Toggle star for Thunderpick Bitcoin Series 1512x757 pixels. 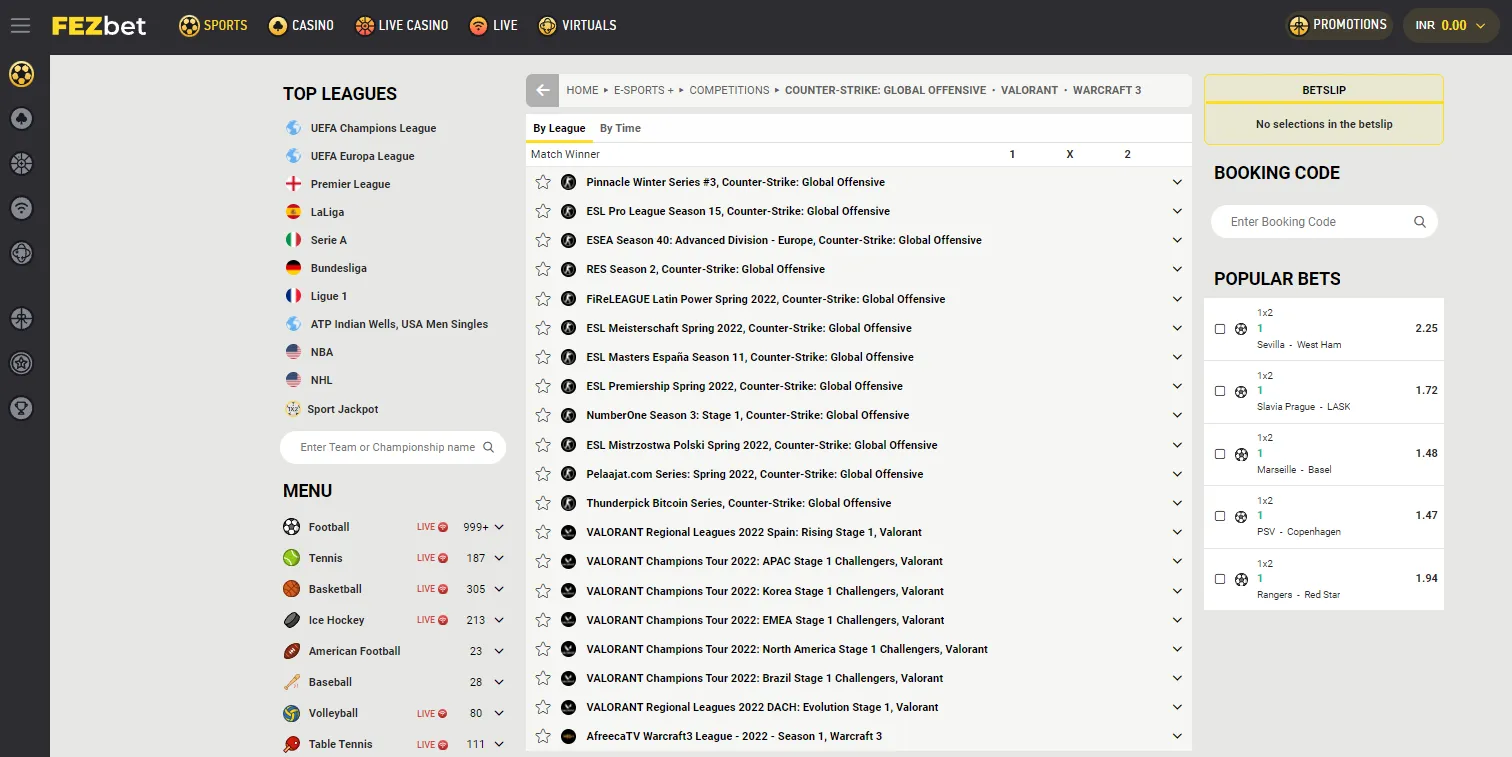point(543,503)
